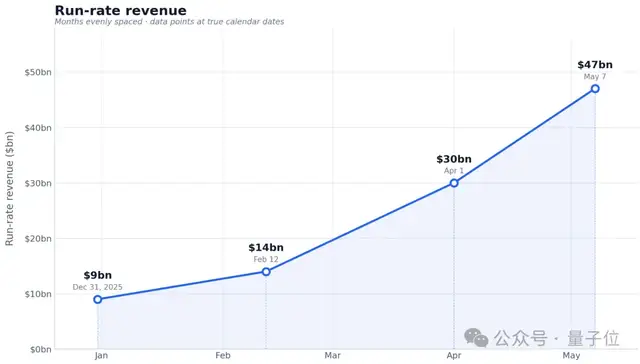Click the Dec 31, 2025 date label
The image size is (640, 364).
98,287
